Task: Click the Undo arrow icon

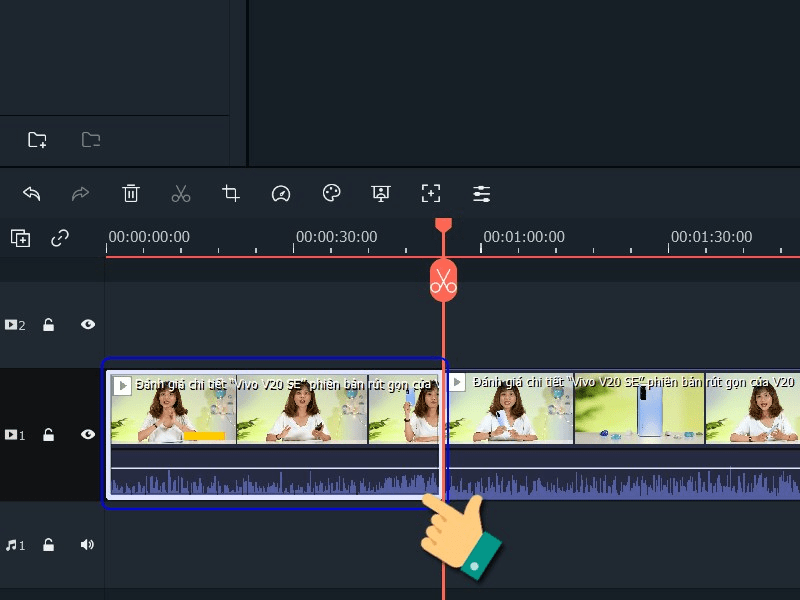Action: click(x=30, y=193)
